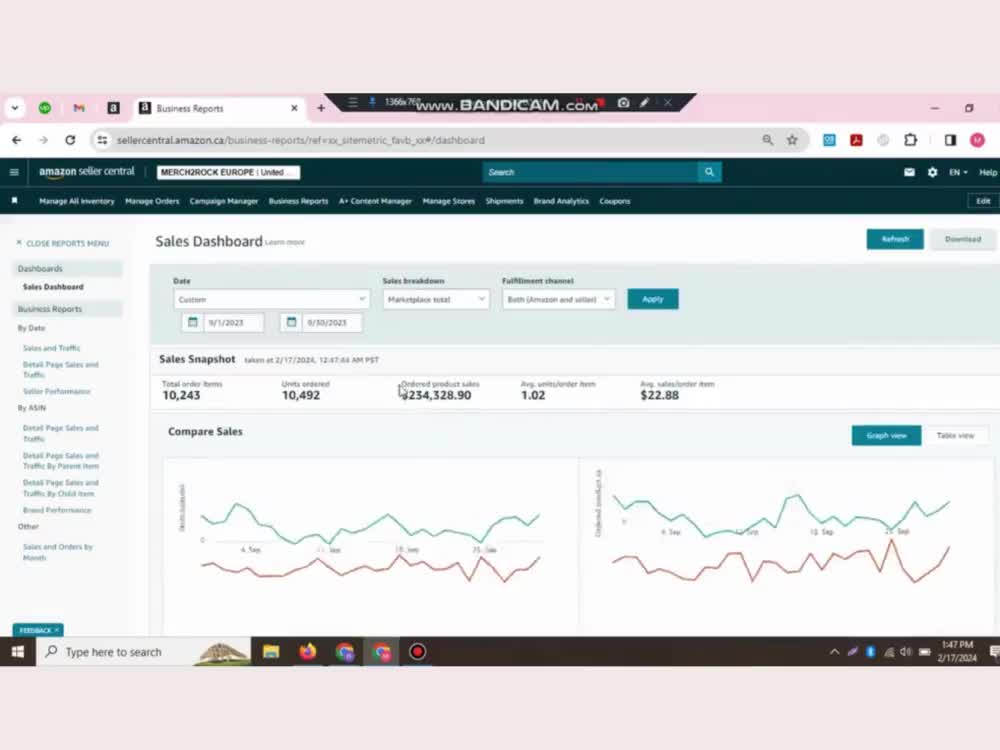Image resolution: width=1000 pixels, height=750 pixels.
Task: Open A+ Content Manager menu
Action: point(375,201)
